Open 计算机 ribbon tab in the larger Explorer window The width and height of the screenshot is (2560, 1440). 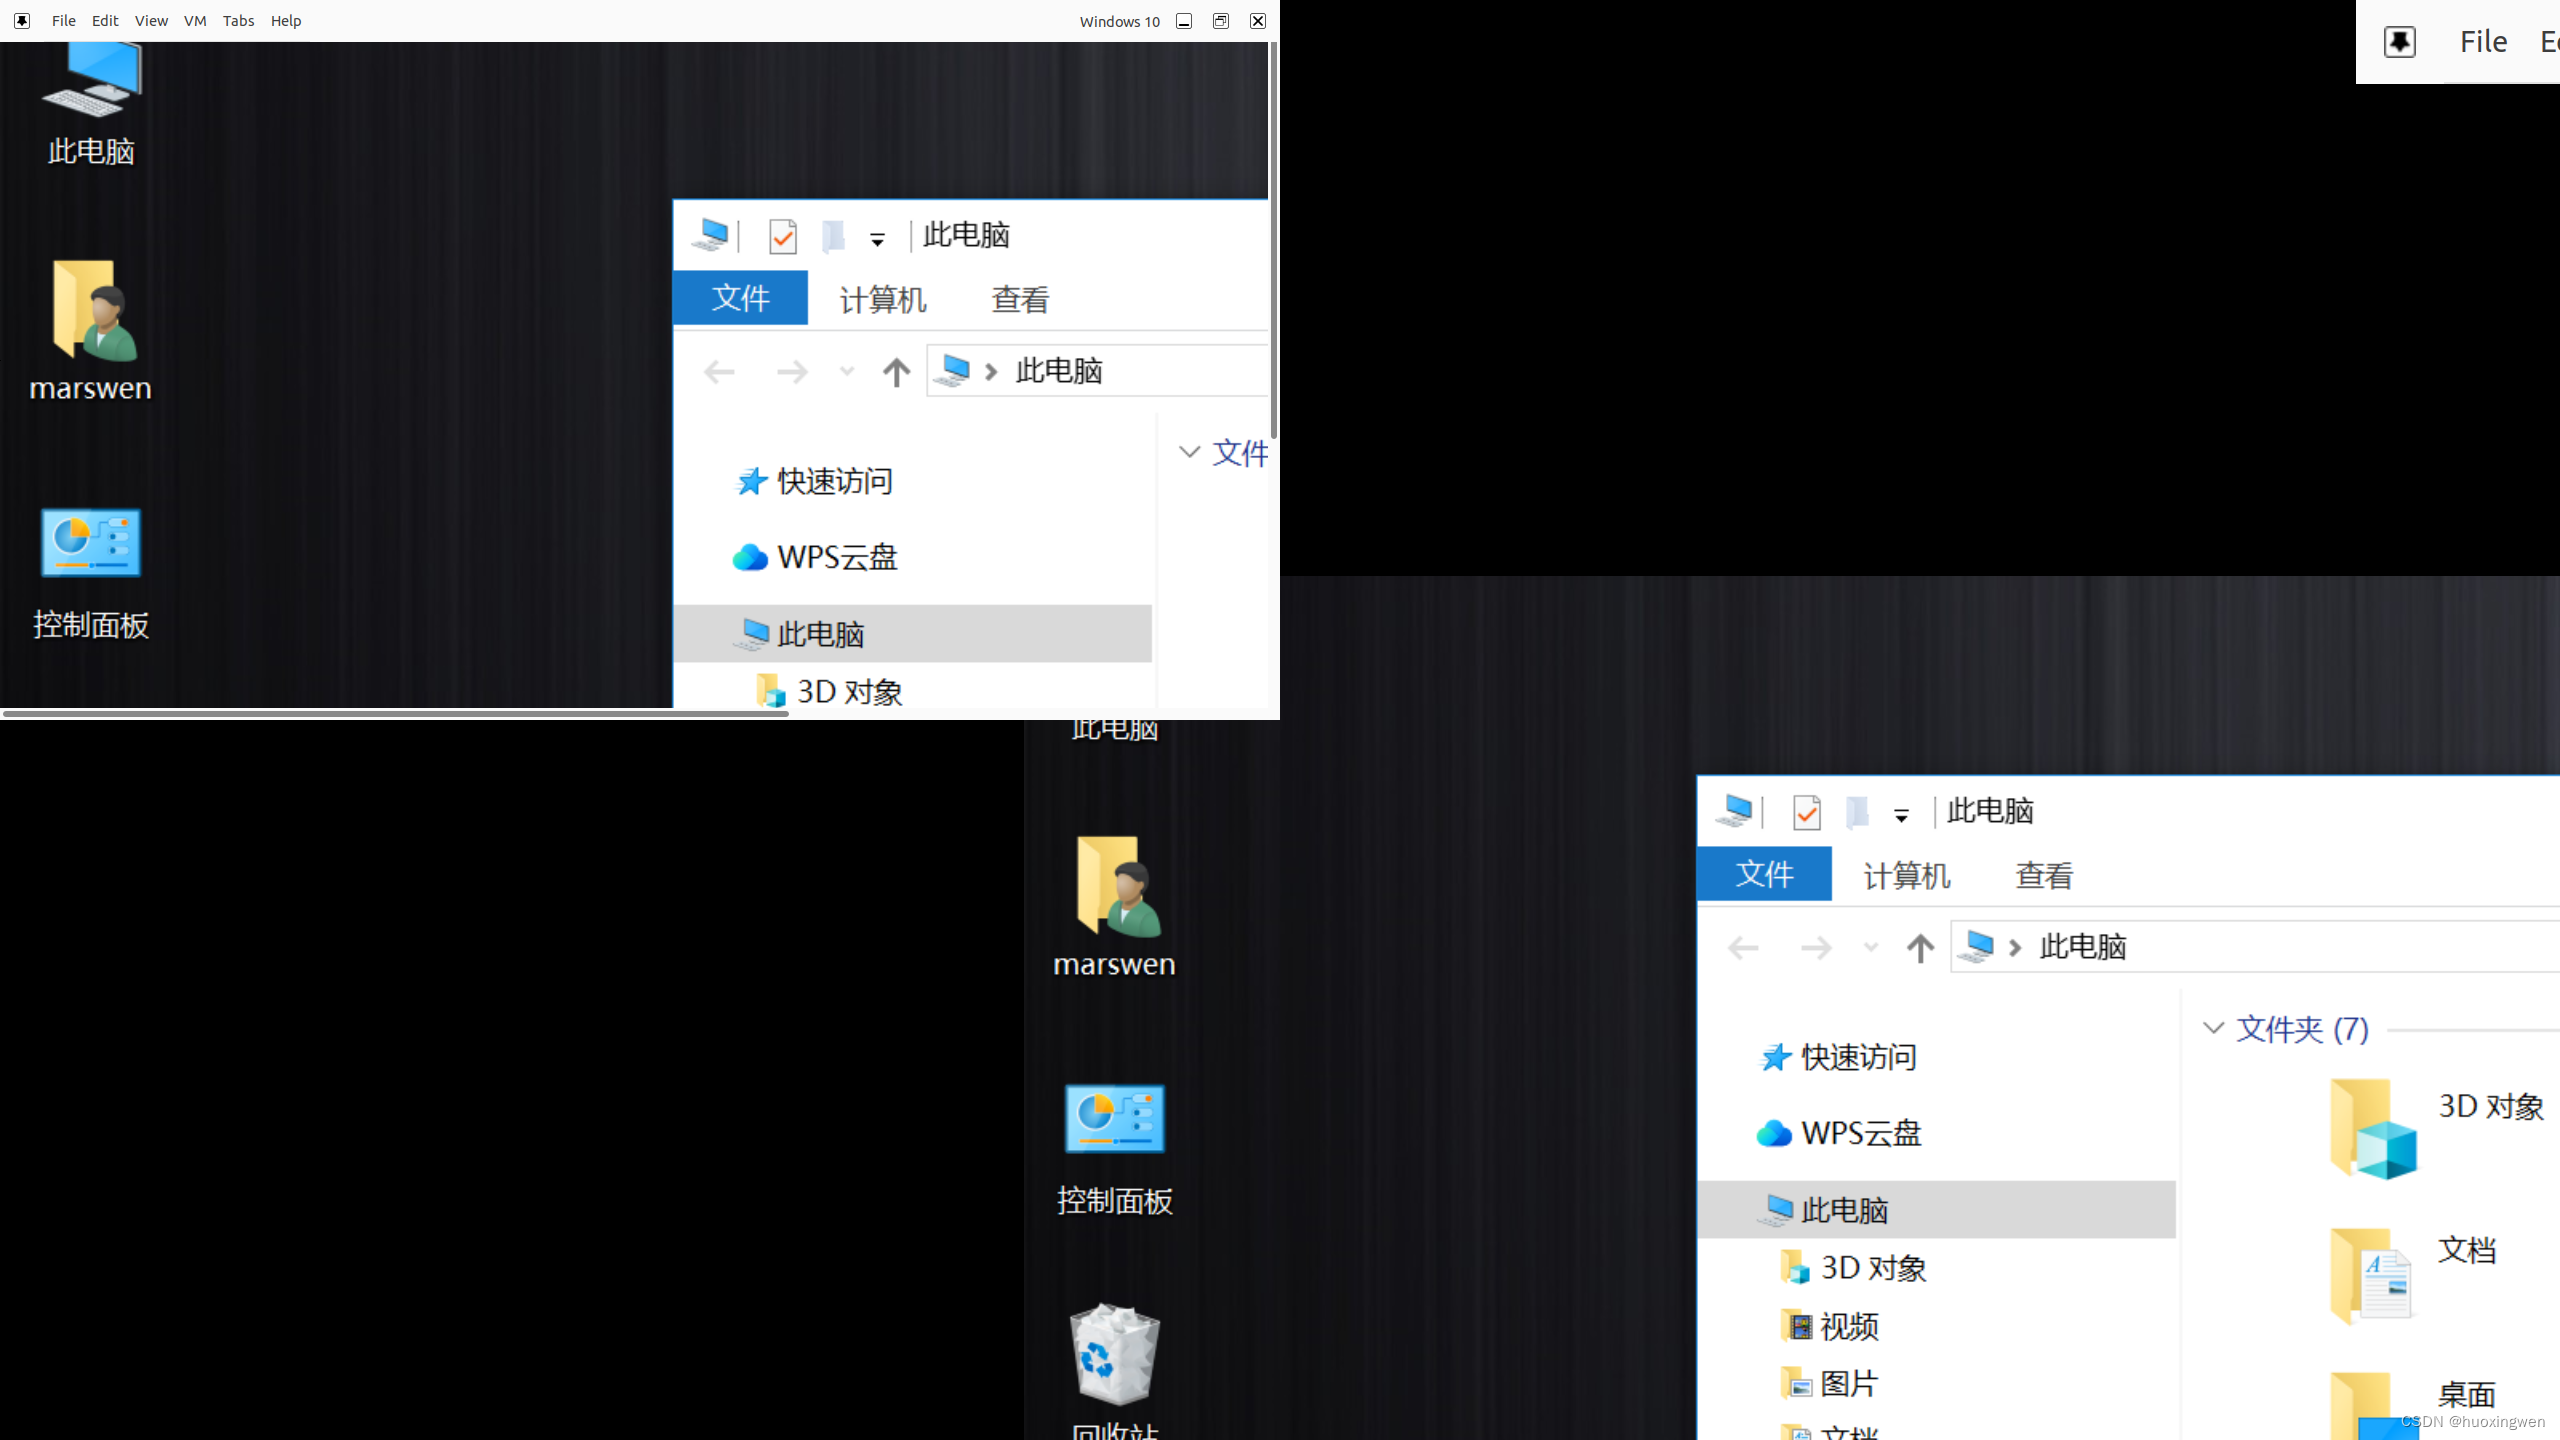tap(1906, 875)
